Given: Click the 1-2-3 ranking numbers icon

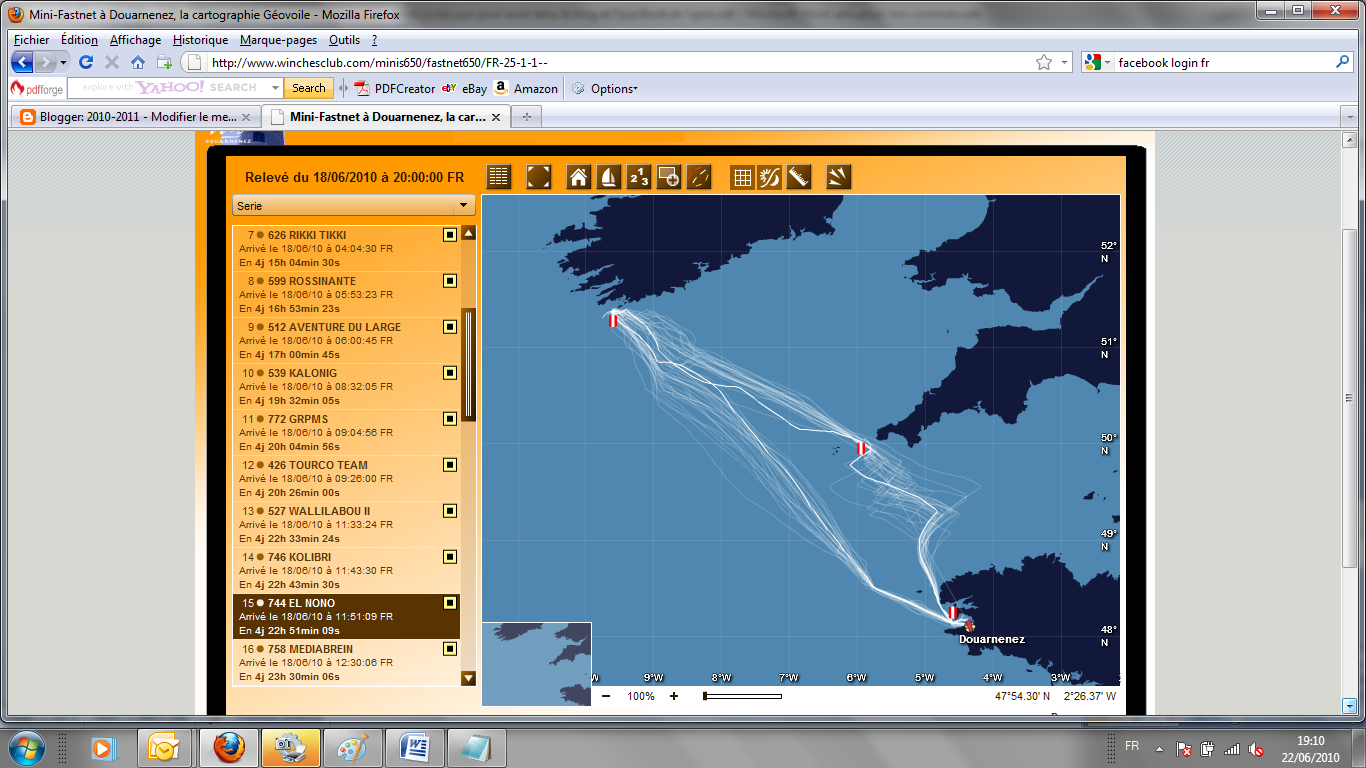Looking at the screenshot, I should [x=638, y=177].
